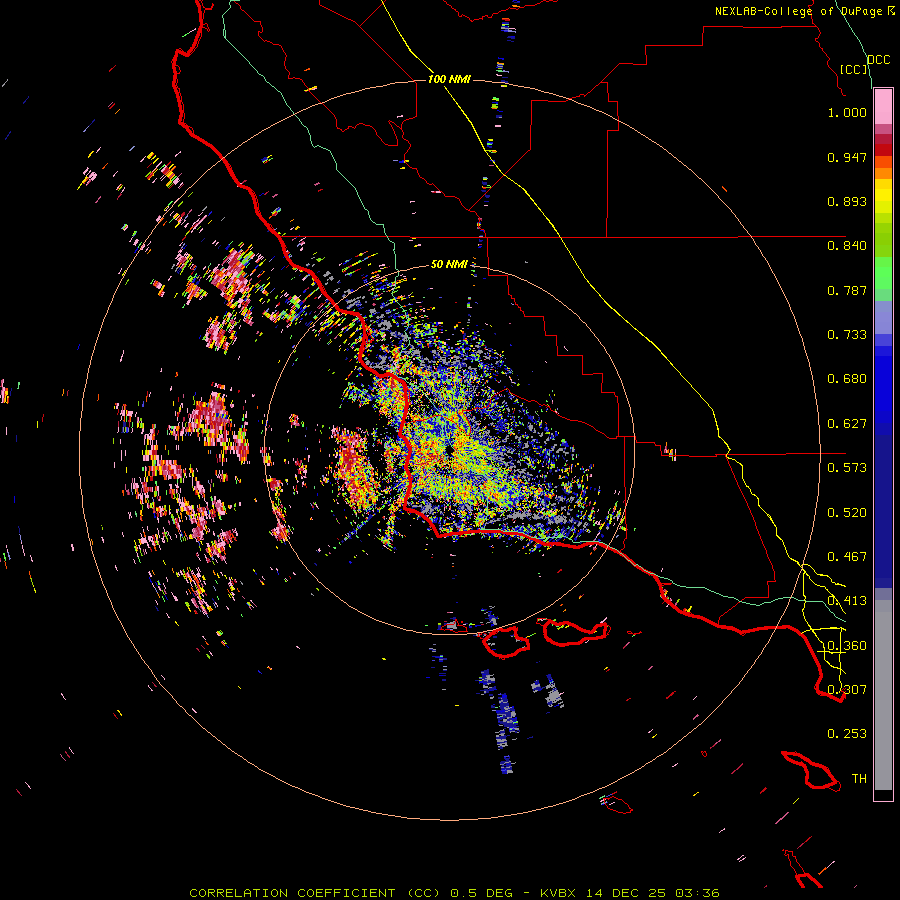Select the 0.573 scale value
Image resolution: width=900 pixels, height=900 pixels.
847,468
